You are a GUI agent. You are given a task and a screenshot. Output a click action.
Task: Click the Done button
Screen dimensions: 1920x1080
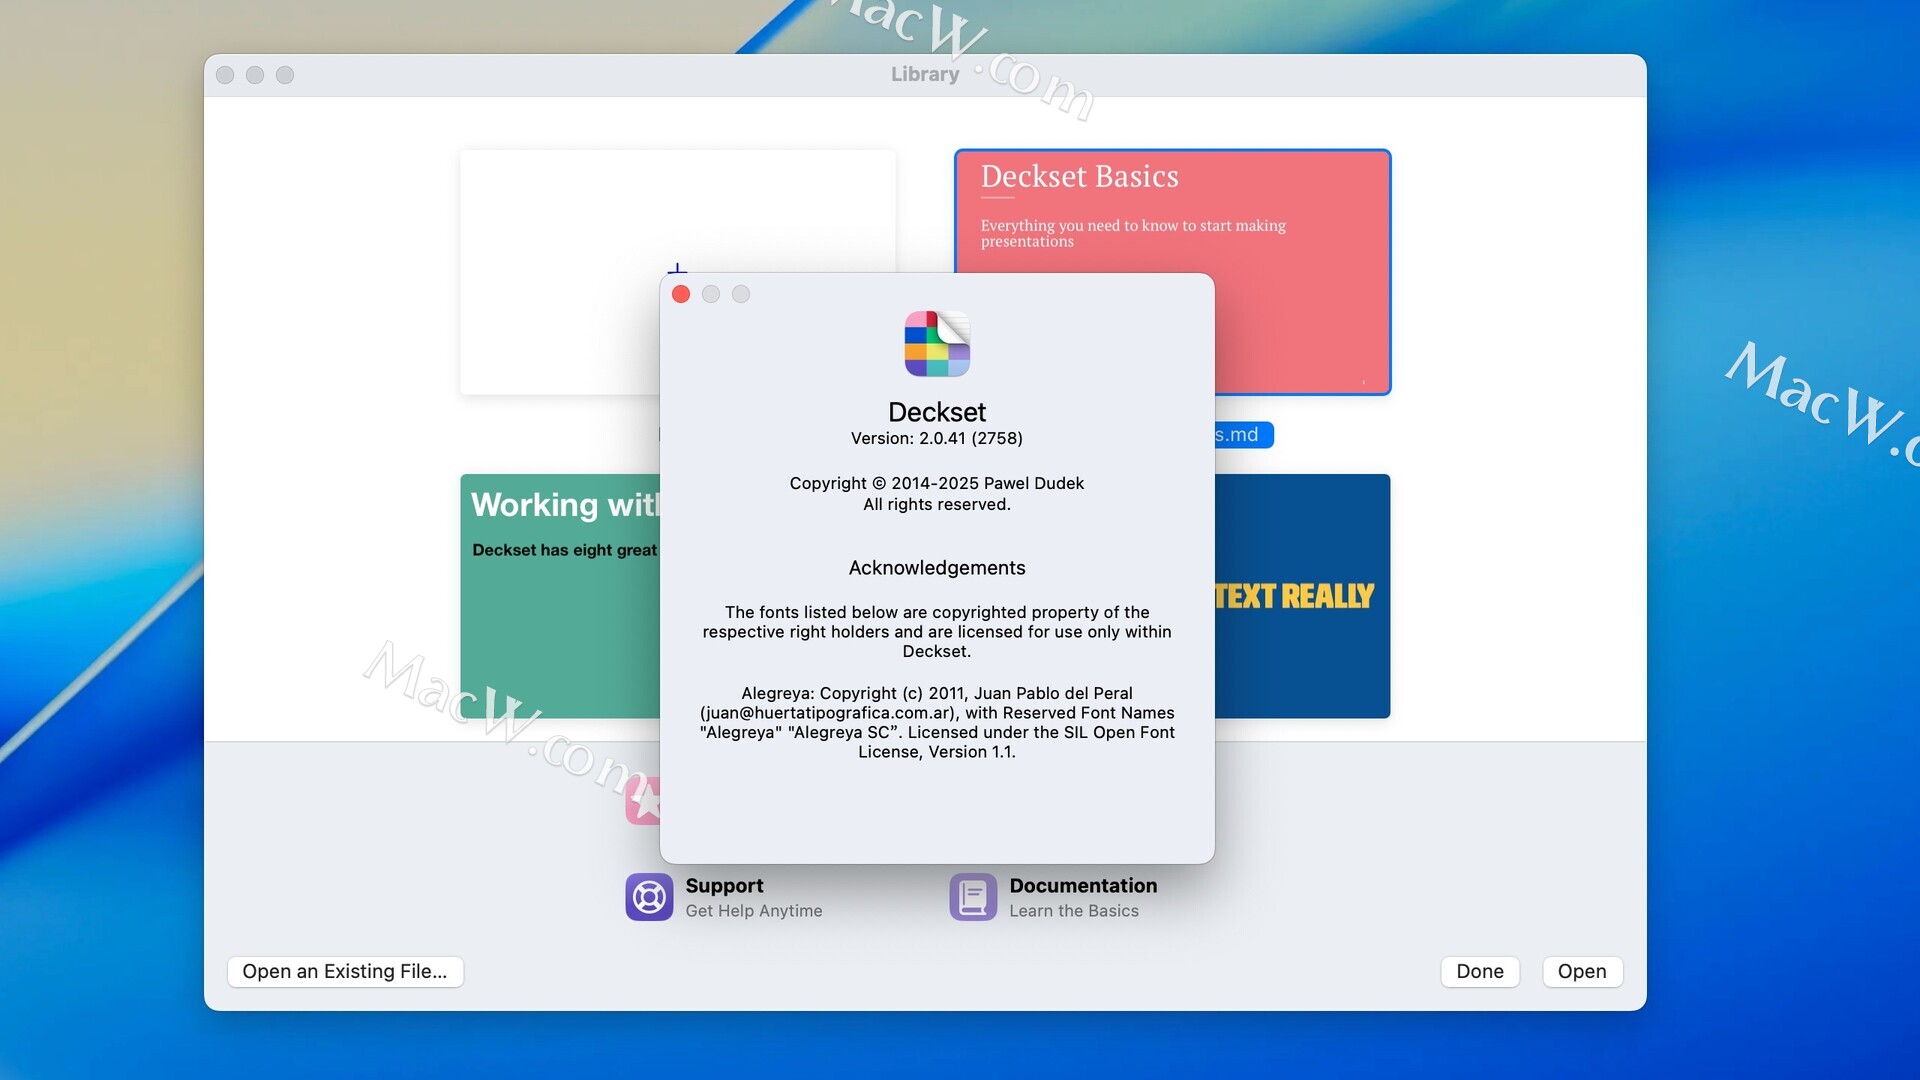point(1480,972)
